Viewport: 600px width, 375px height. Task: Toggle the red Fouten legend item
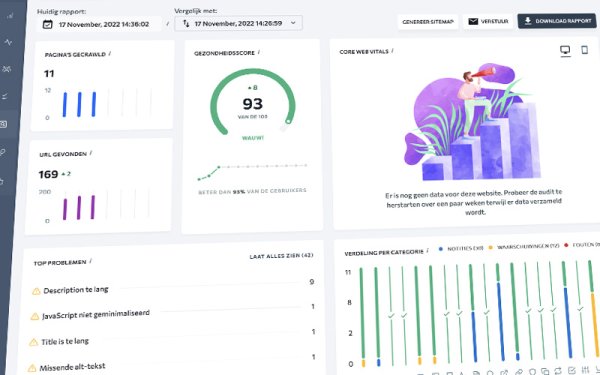(582, 245)
